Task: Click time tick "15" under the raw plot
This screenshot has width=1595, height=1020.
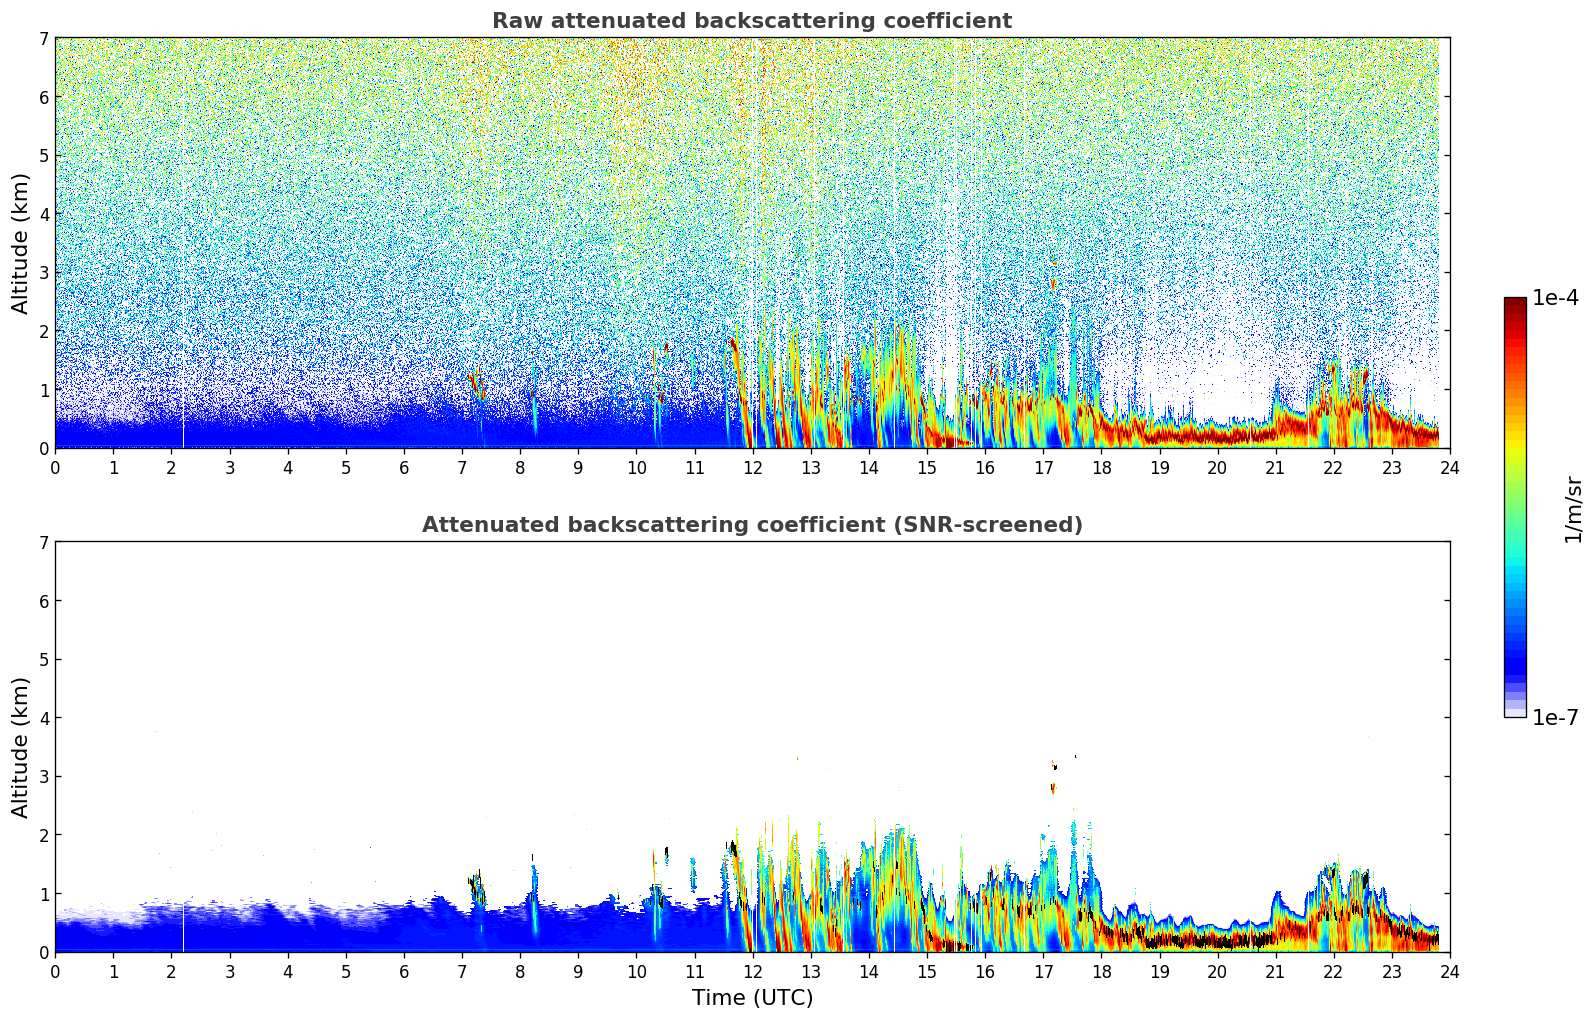Action: tap(927, 467)
